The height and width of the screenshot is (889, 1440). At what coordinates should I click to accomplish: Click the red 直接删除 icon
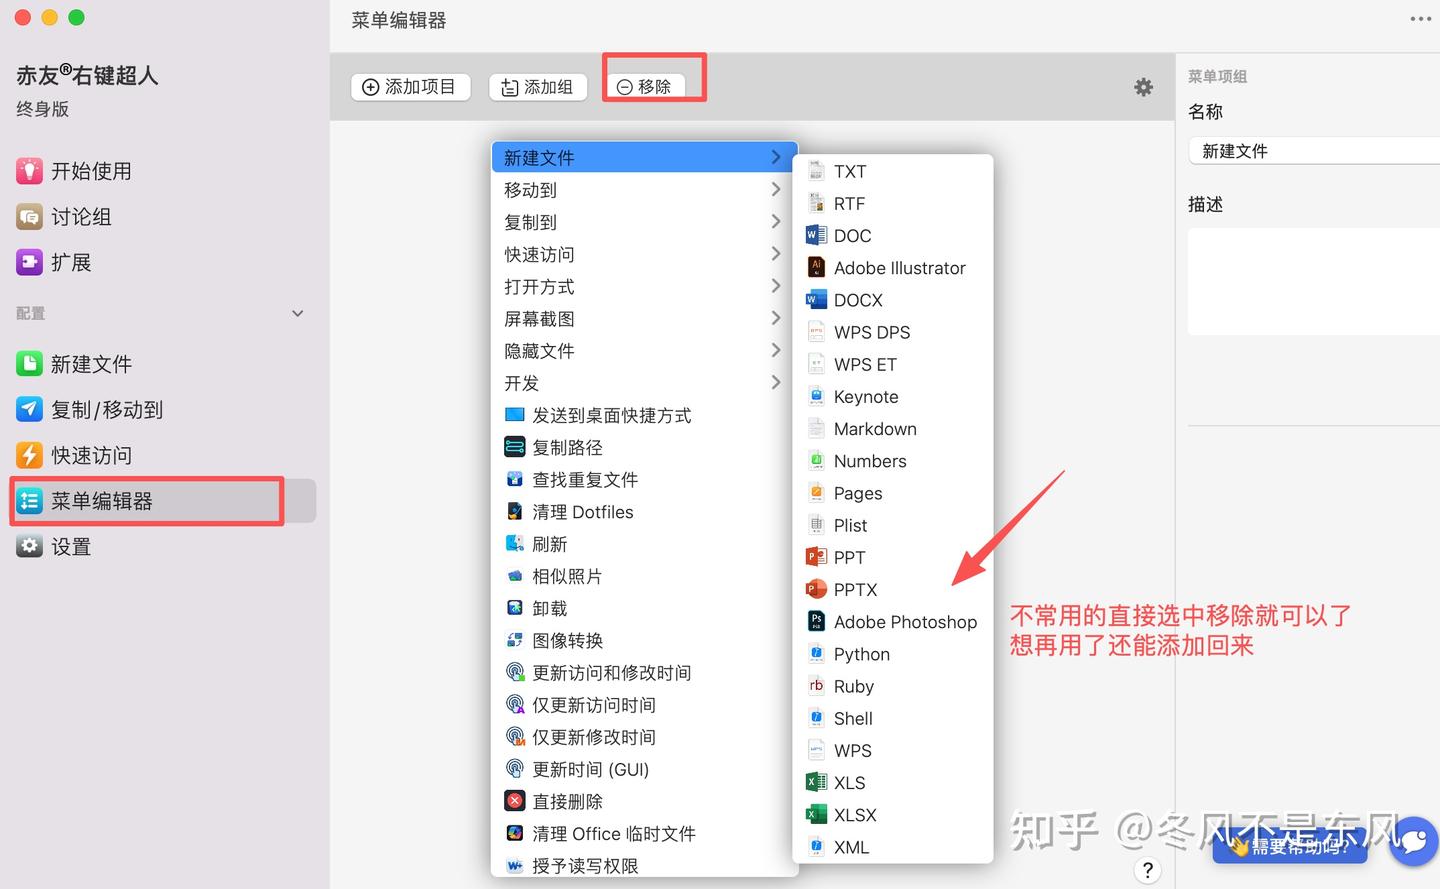coord(515,801)
